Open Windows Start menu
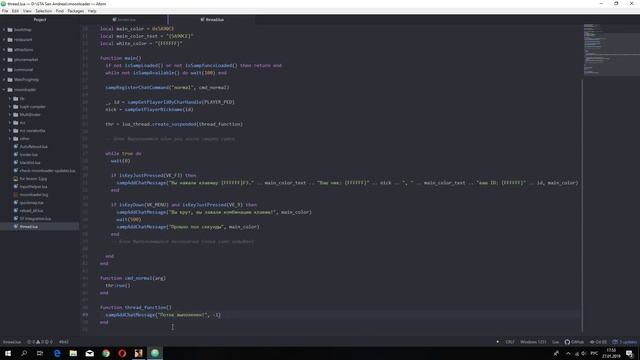This screenshot has height=360, width=640. click(8, 353)
